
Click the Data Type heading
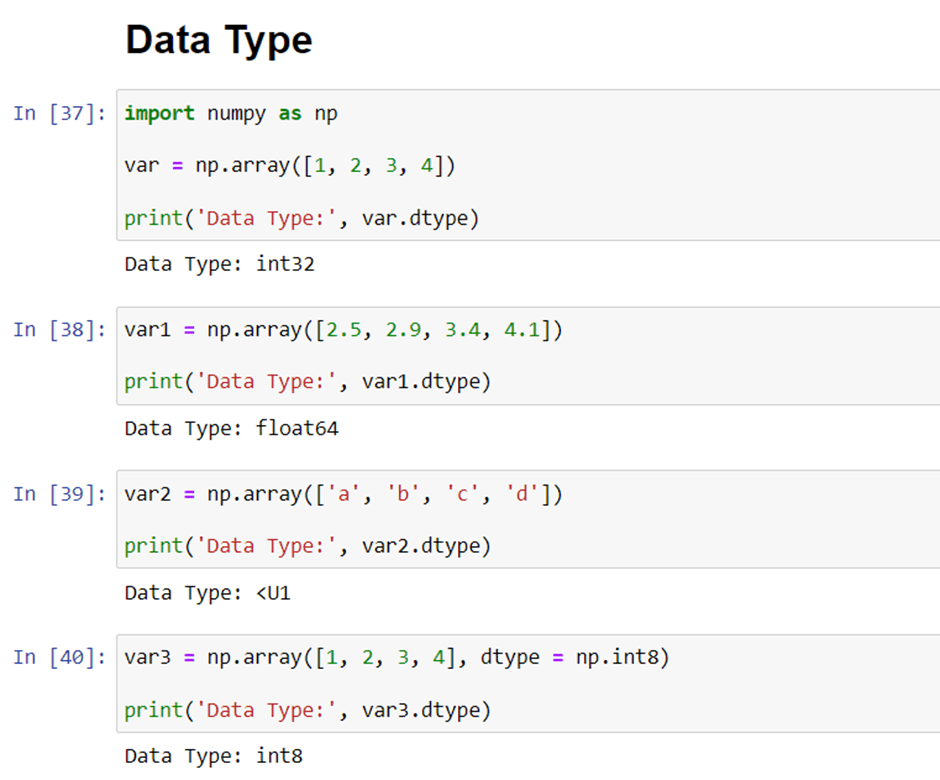click(219, 40)
